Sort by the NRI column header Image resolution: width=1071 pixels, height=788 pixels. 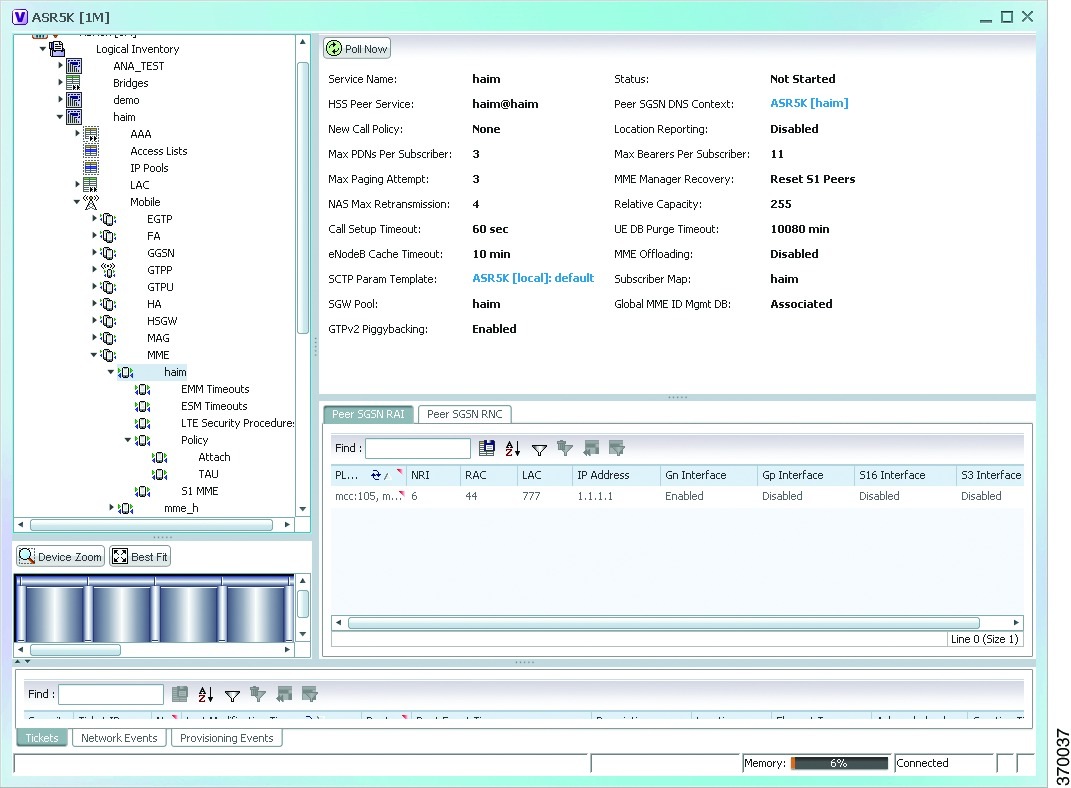coord(432,475)
